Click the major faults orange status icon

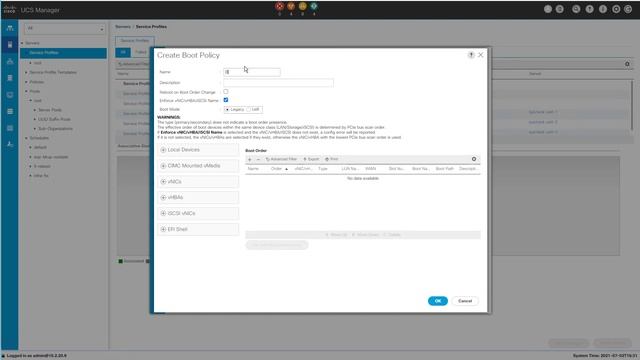click(291, 6)
